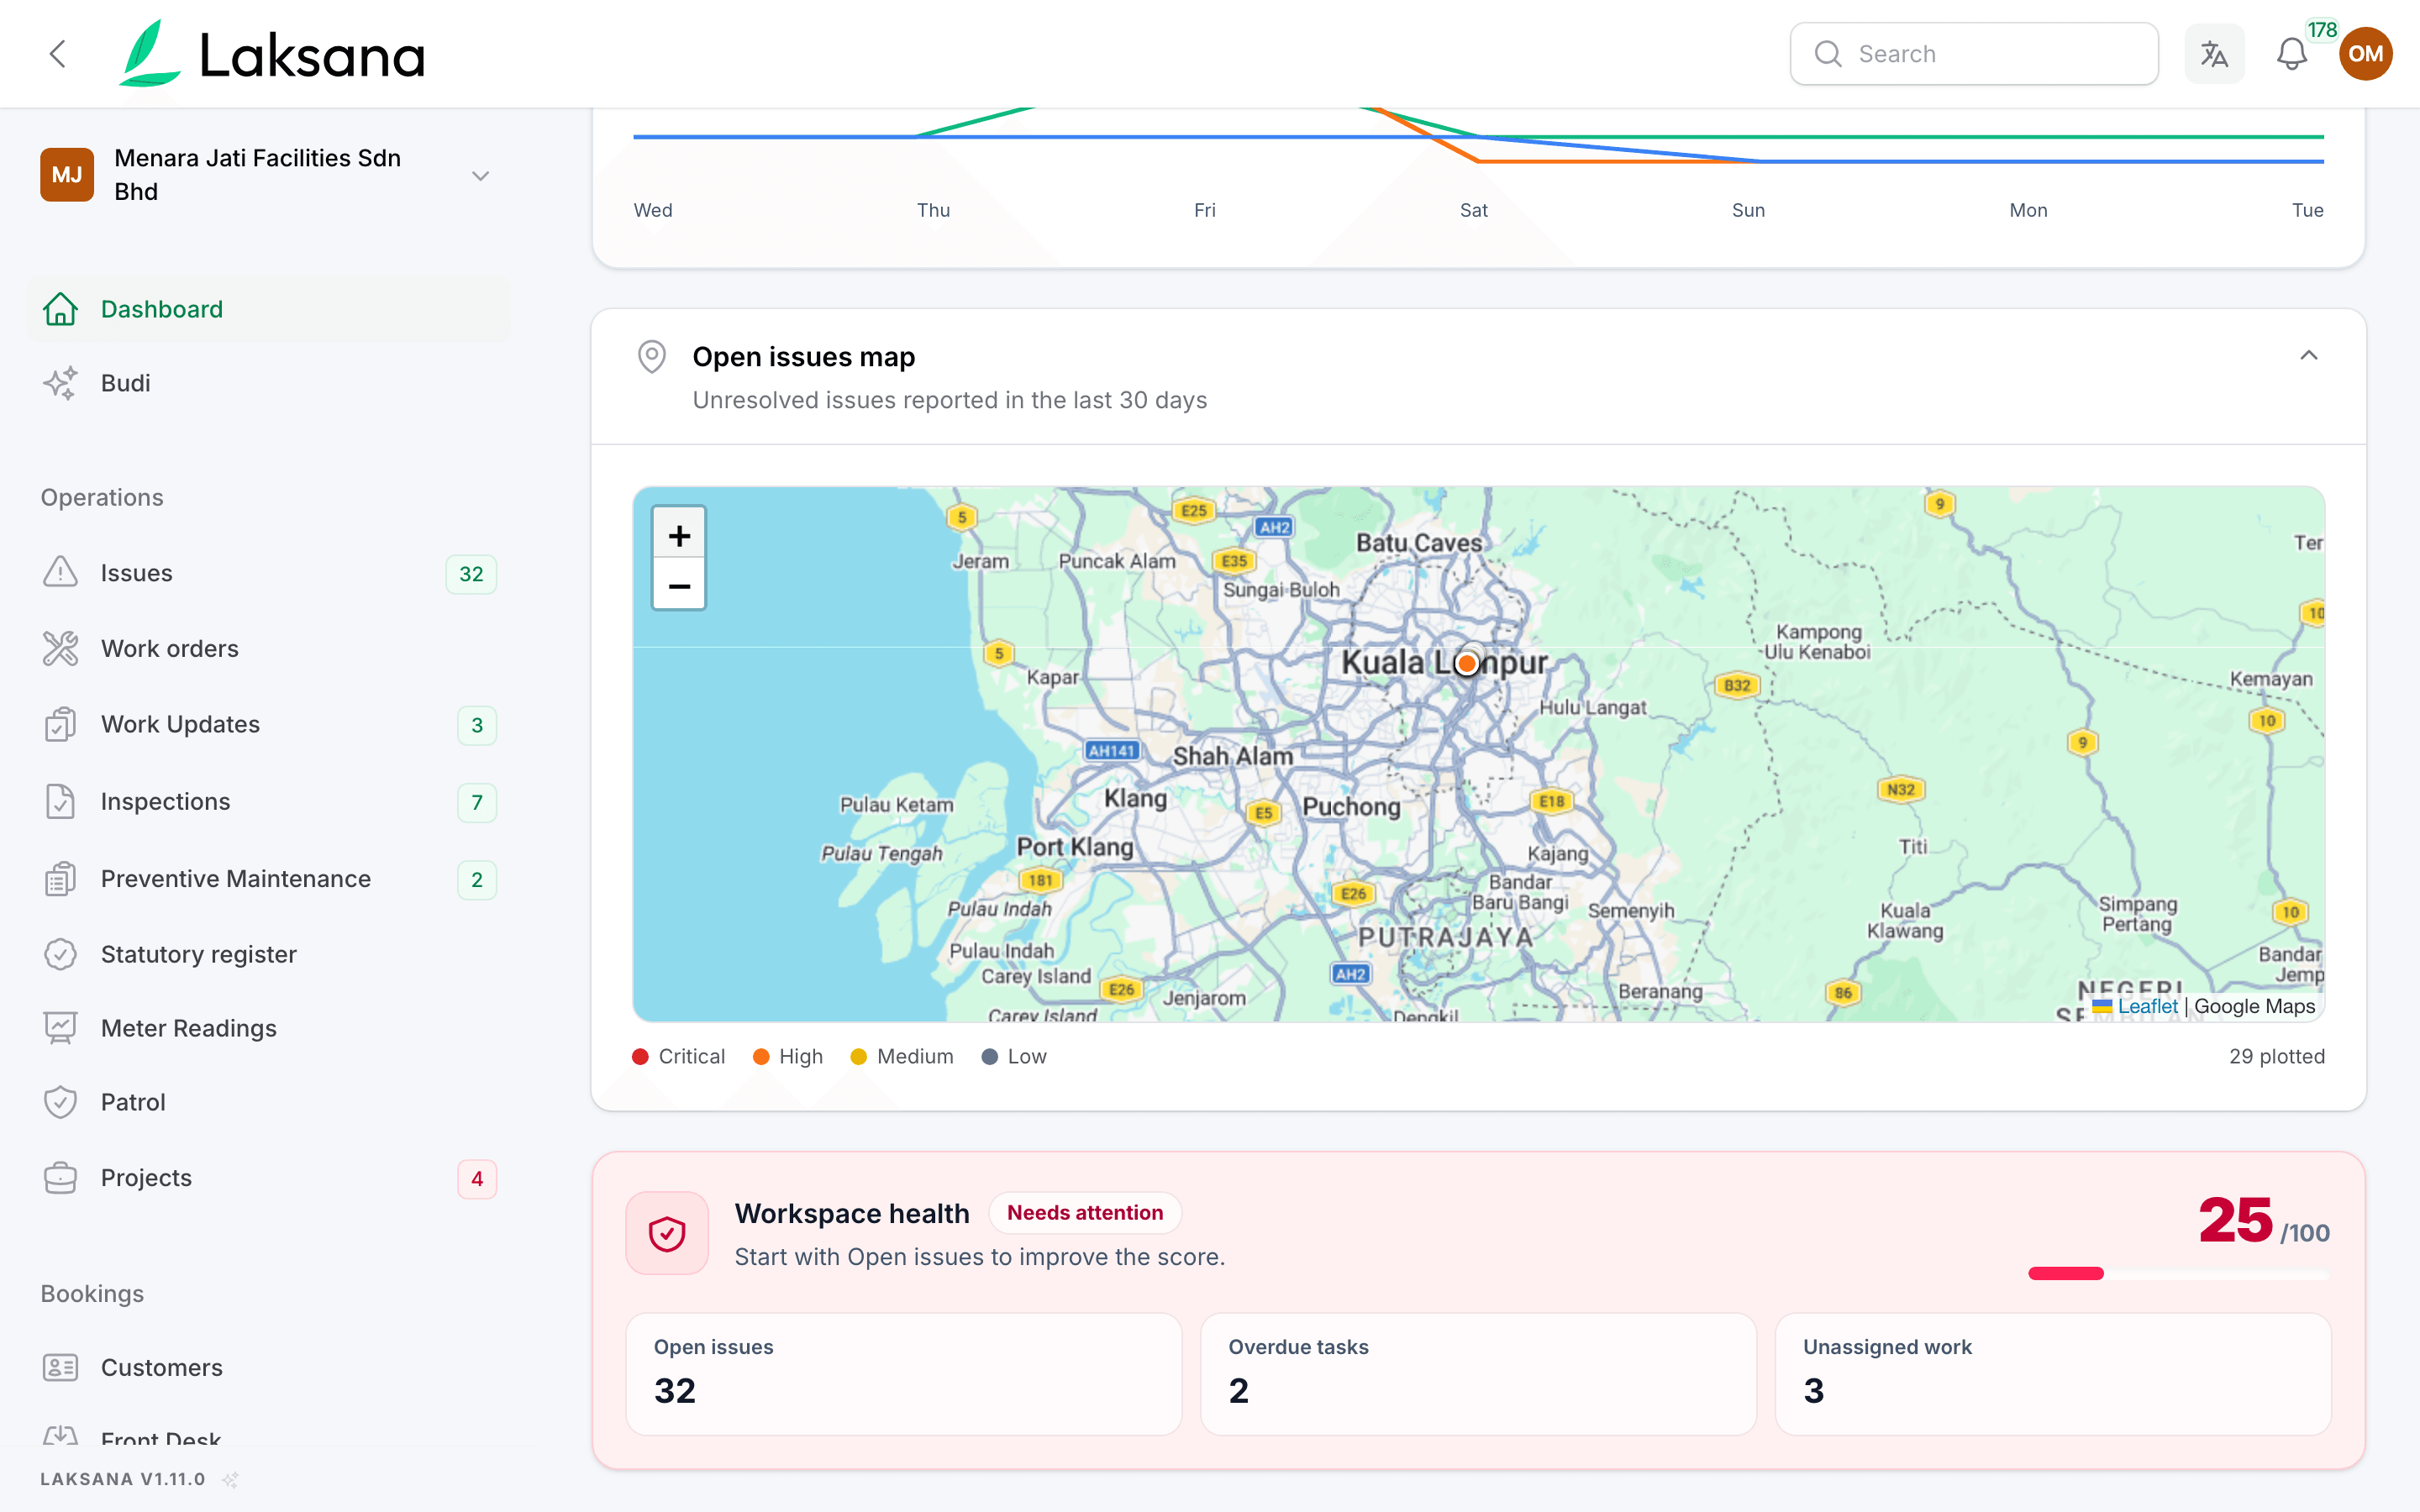
Task: Click the Projects briefcase icon
Action: [60, 1178]
